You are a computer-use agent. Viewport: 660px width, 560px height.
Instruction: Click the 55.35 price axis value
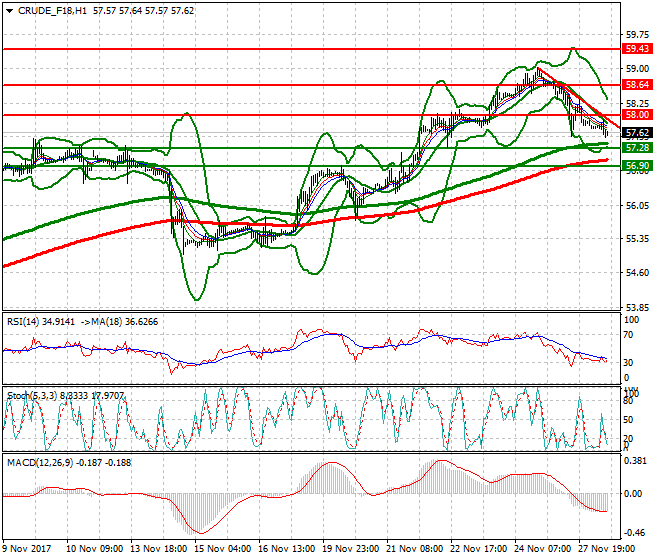[637, 239]
